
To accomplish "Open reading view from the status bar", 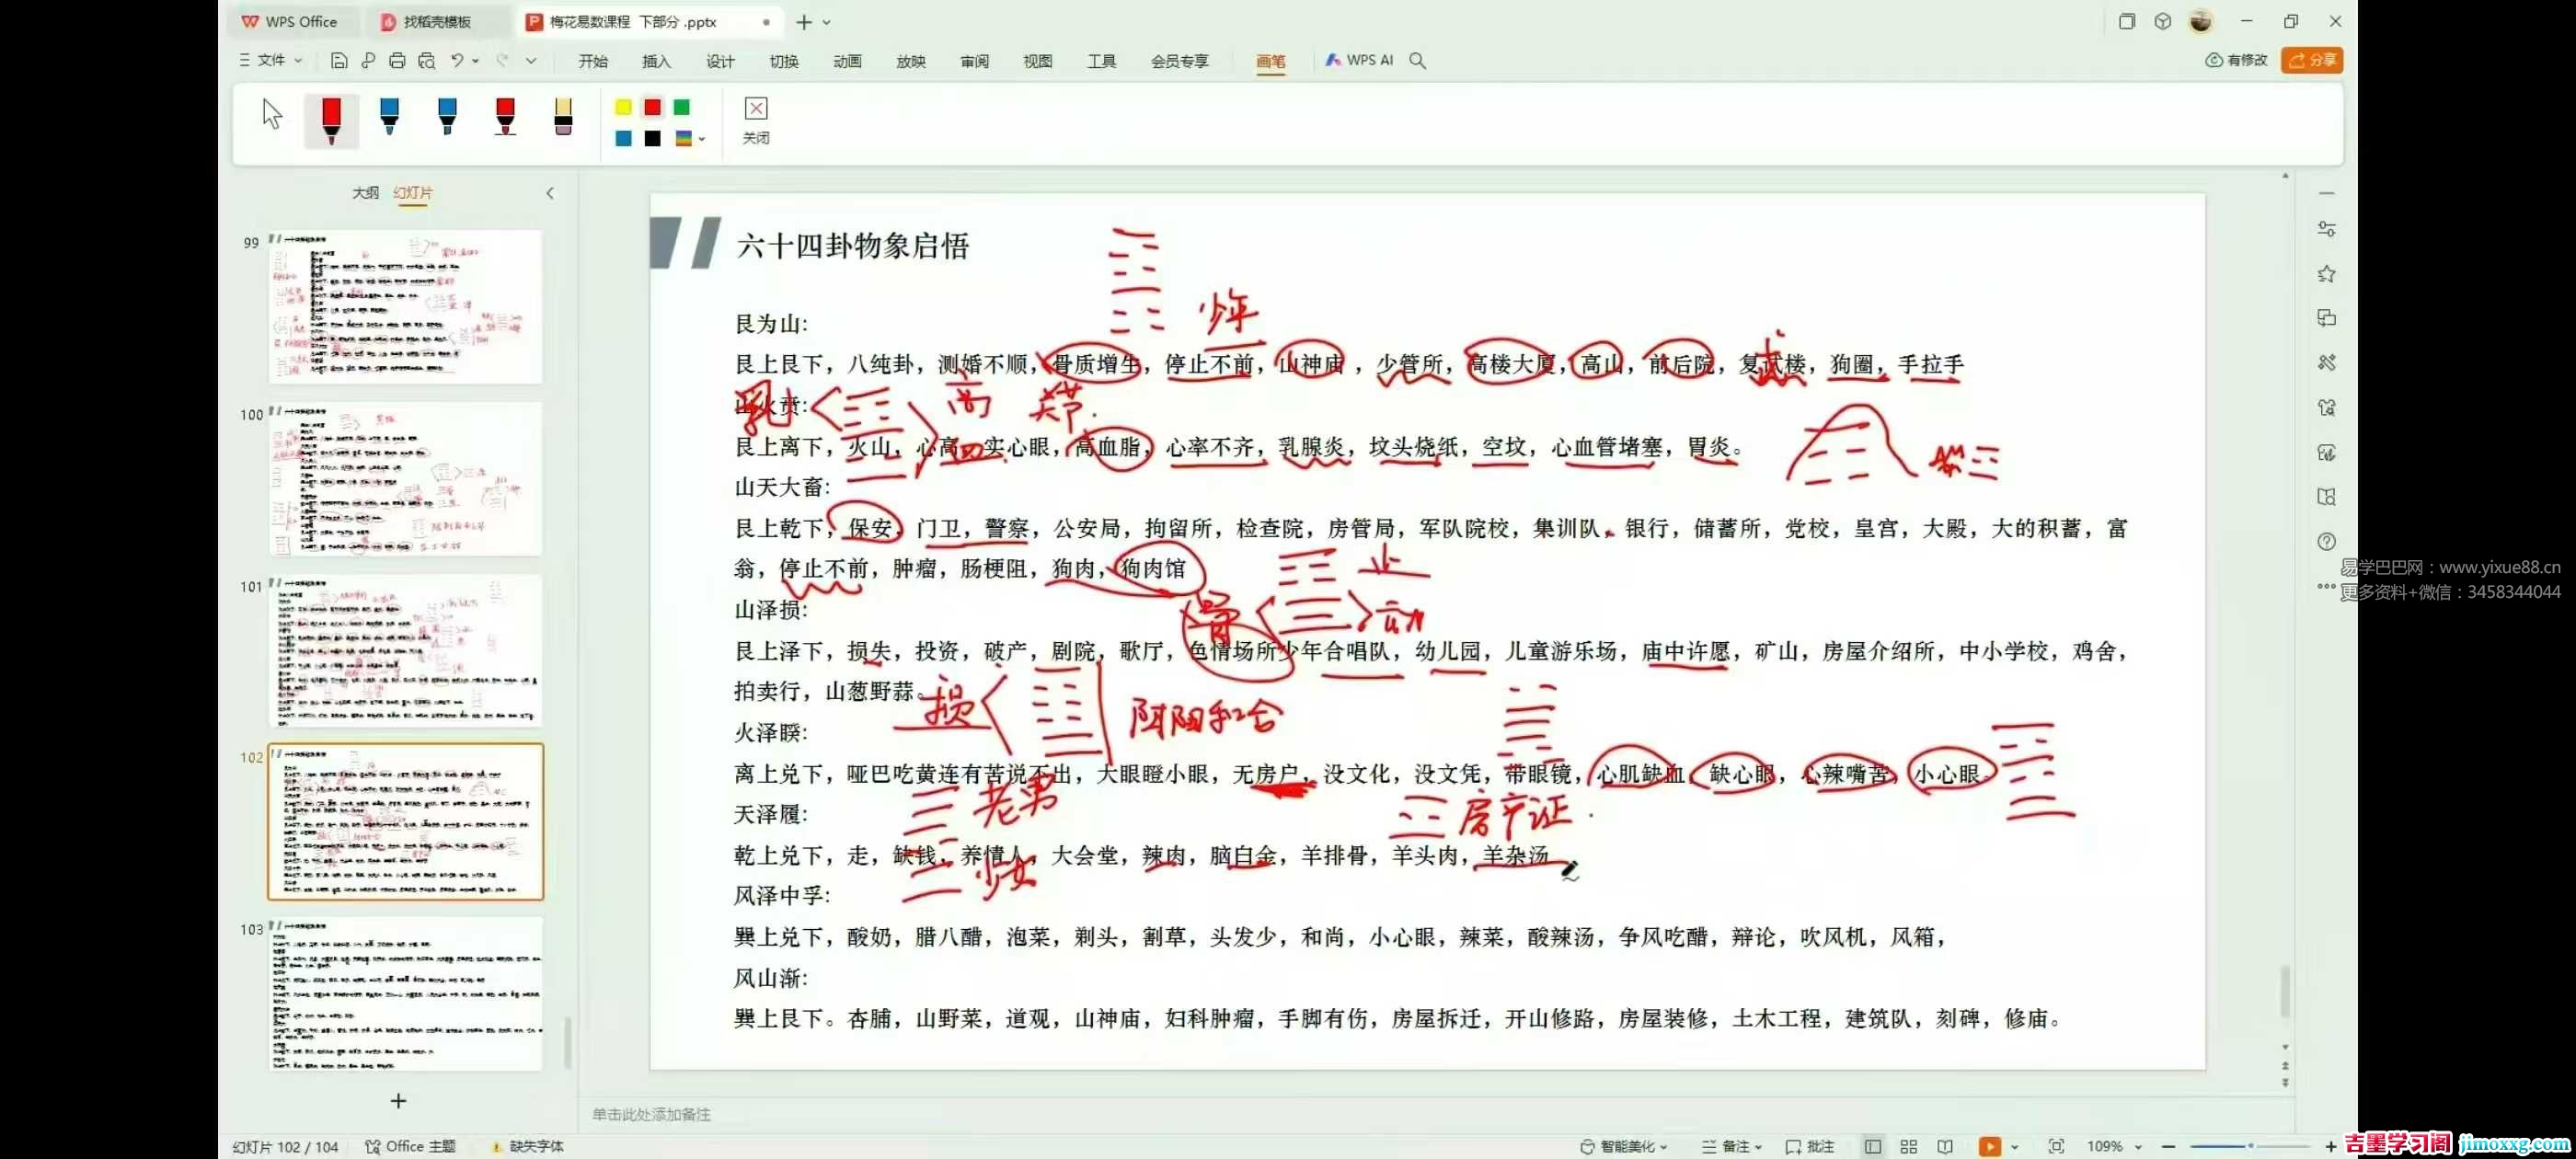I will click(x=1946, y=1146).
